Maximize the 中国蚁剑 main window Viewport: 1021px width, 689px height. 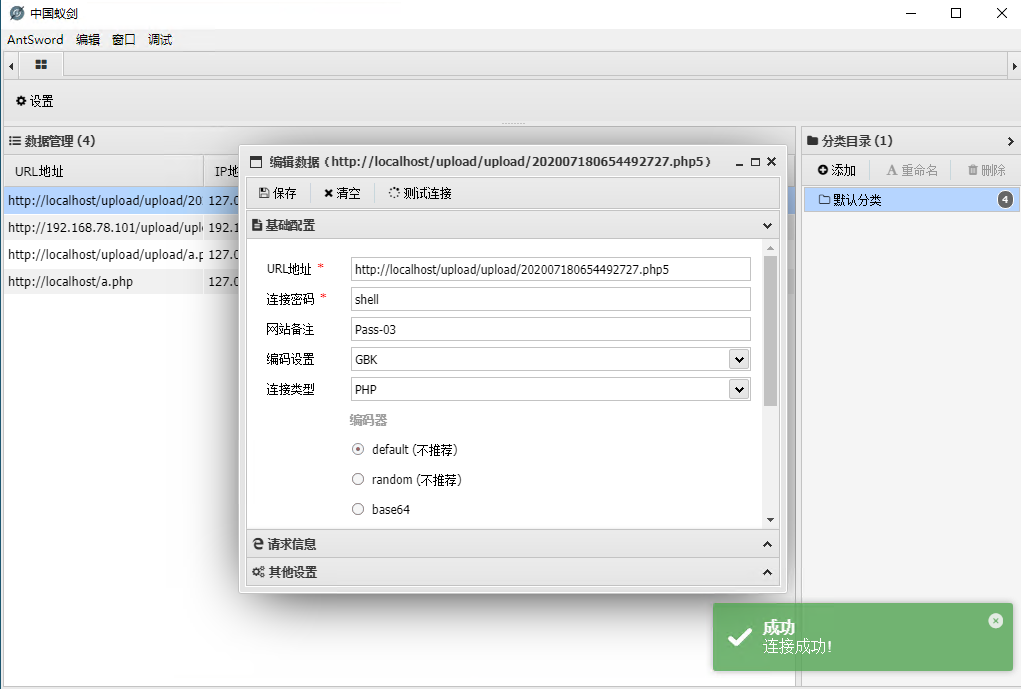coord(956,13)
